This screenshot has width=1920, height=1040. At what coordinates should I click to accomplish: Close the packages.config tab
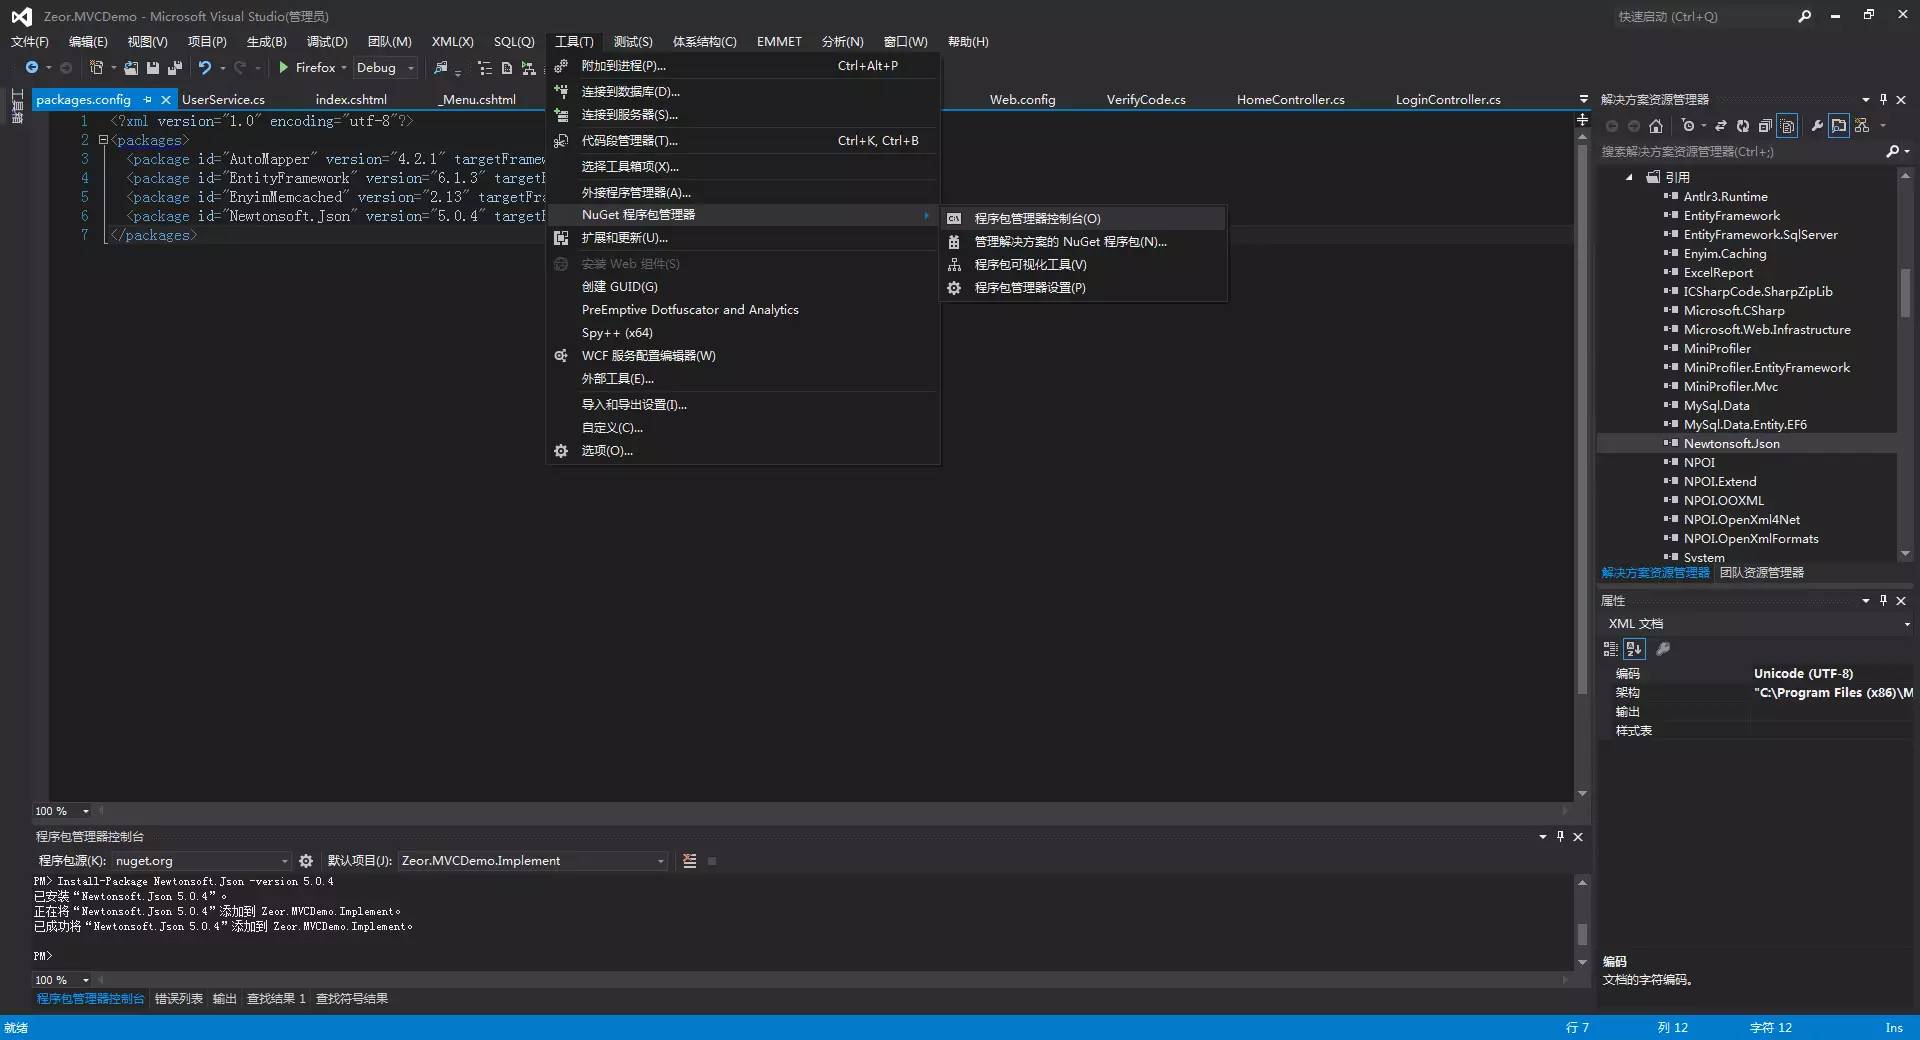tap(166, 99)
